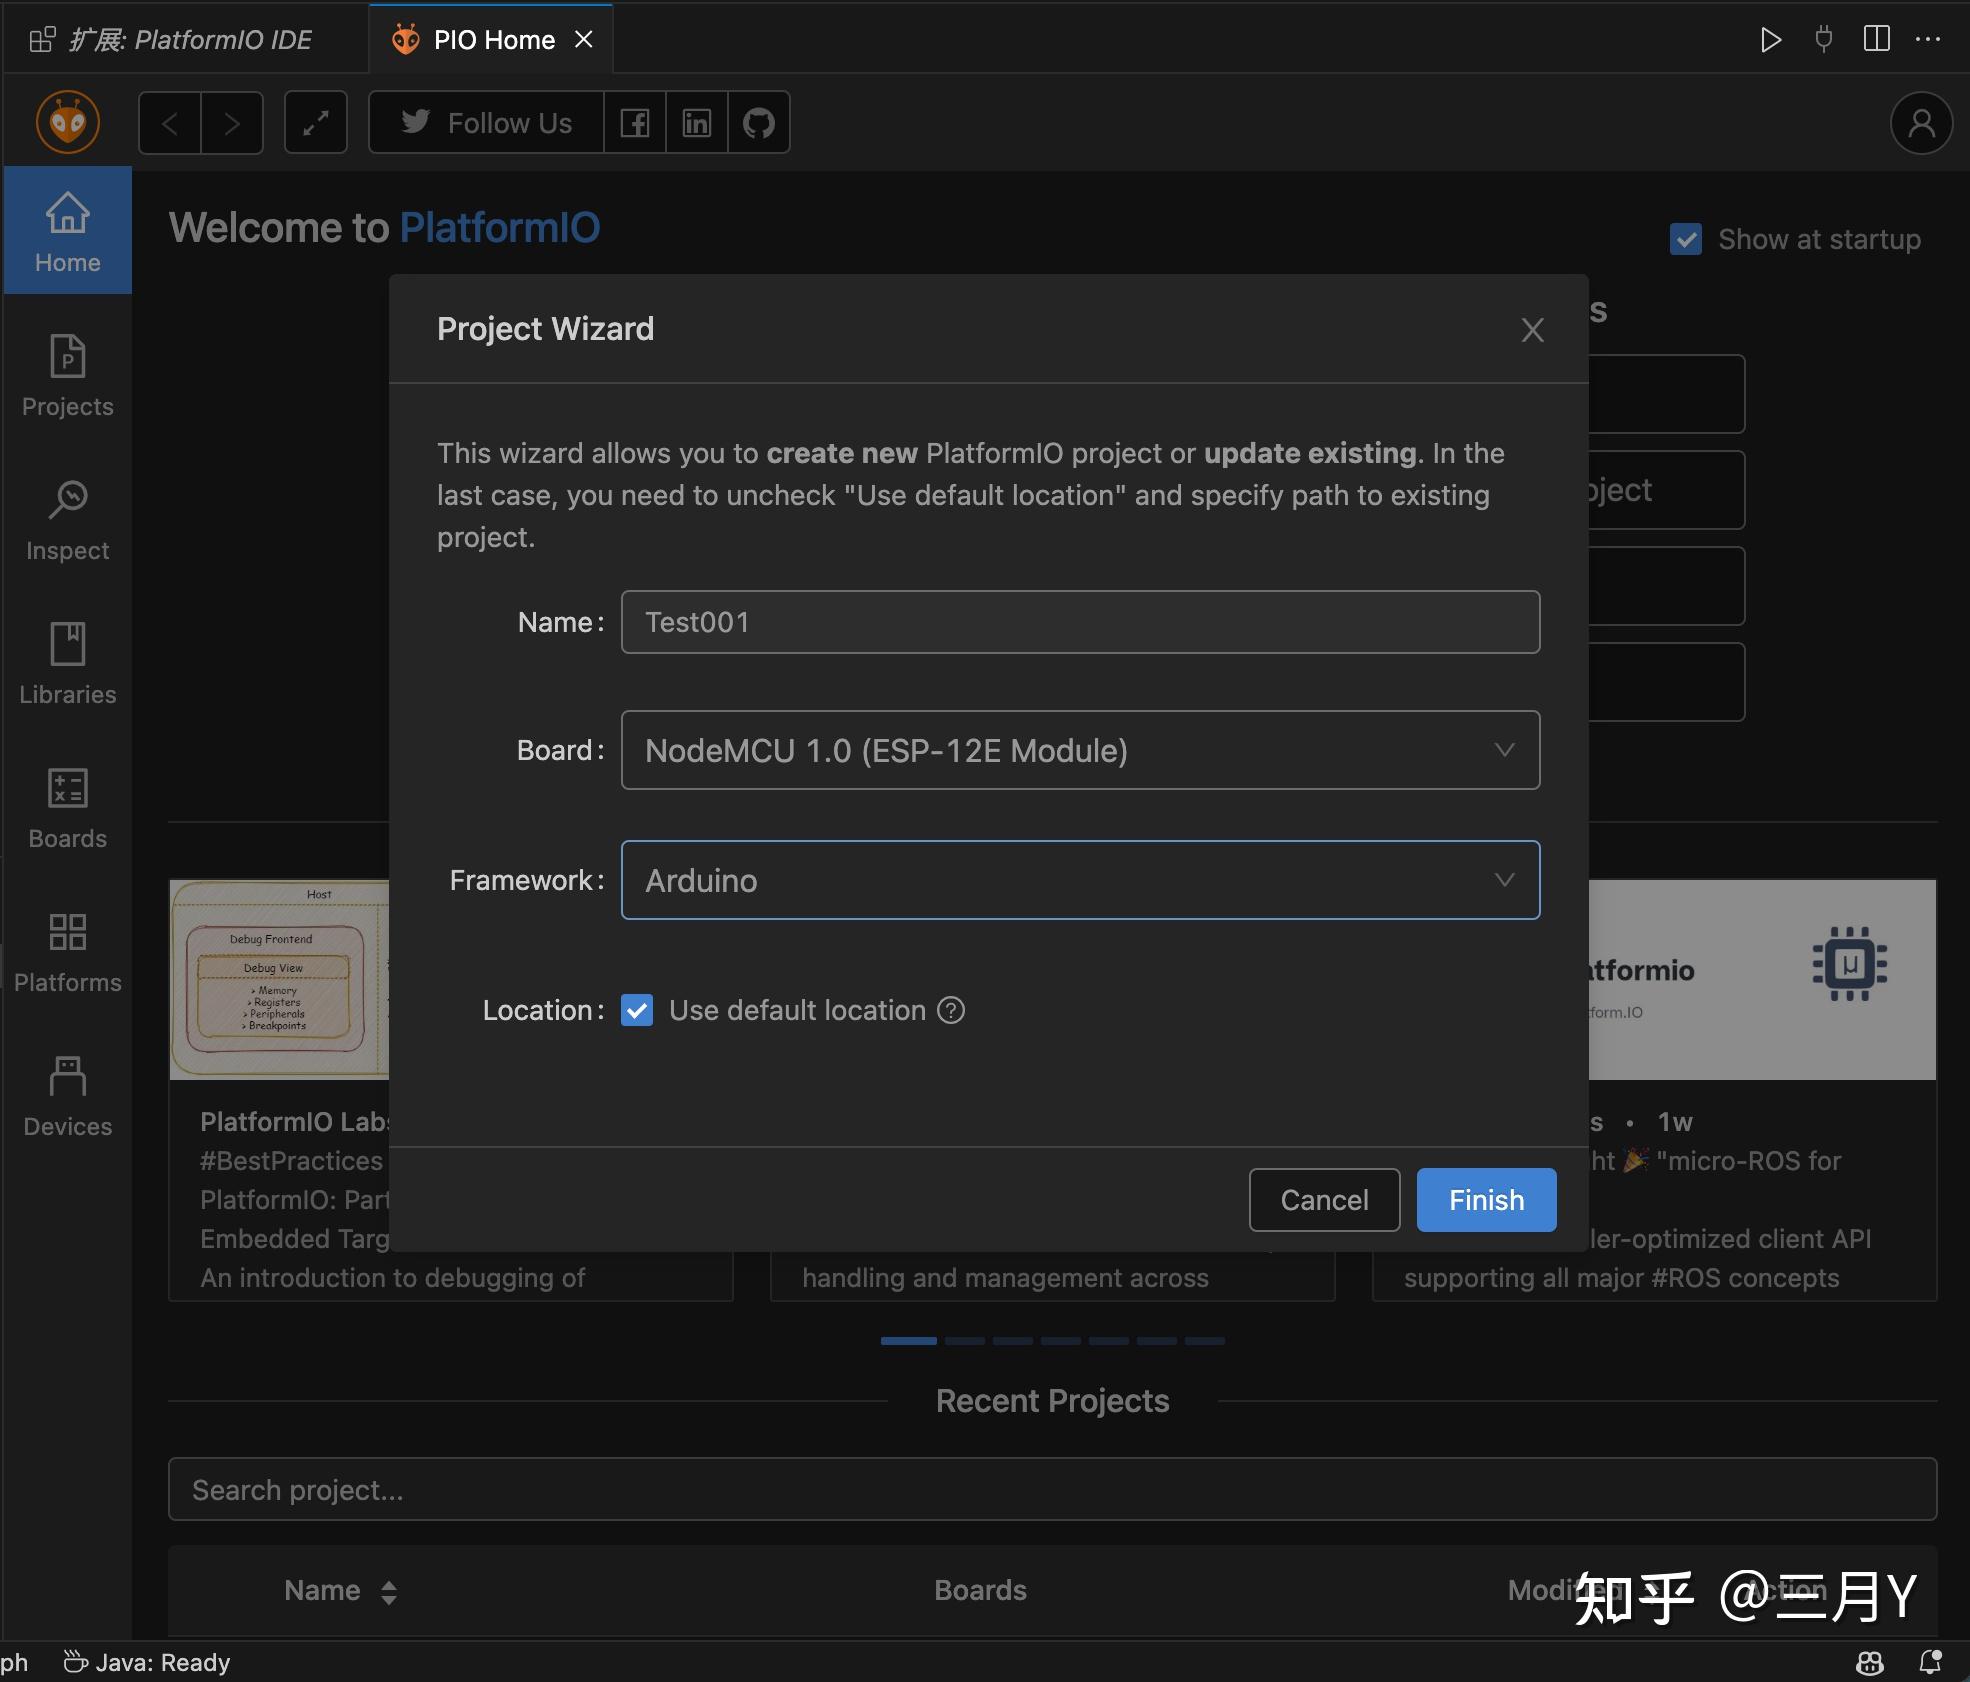The height and width of the screenshot is (1682, 1970).
Task: Open the Devices panel
Action: click(66, 1096)
